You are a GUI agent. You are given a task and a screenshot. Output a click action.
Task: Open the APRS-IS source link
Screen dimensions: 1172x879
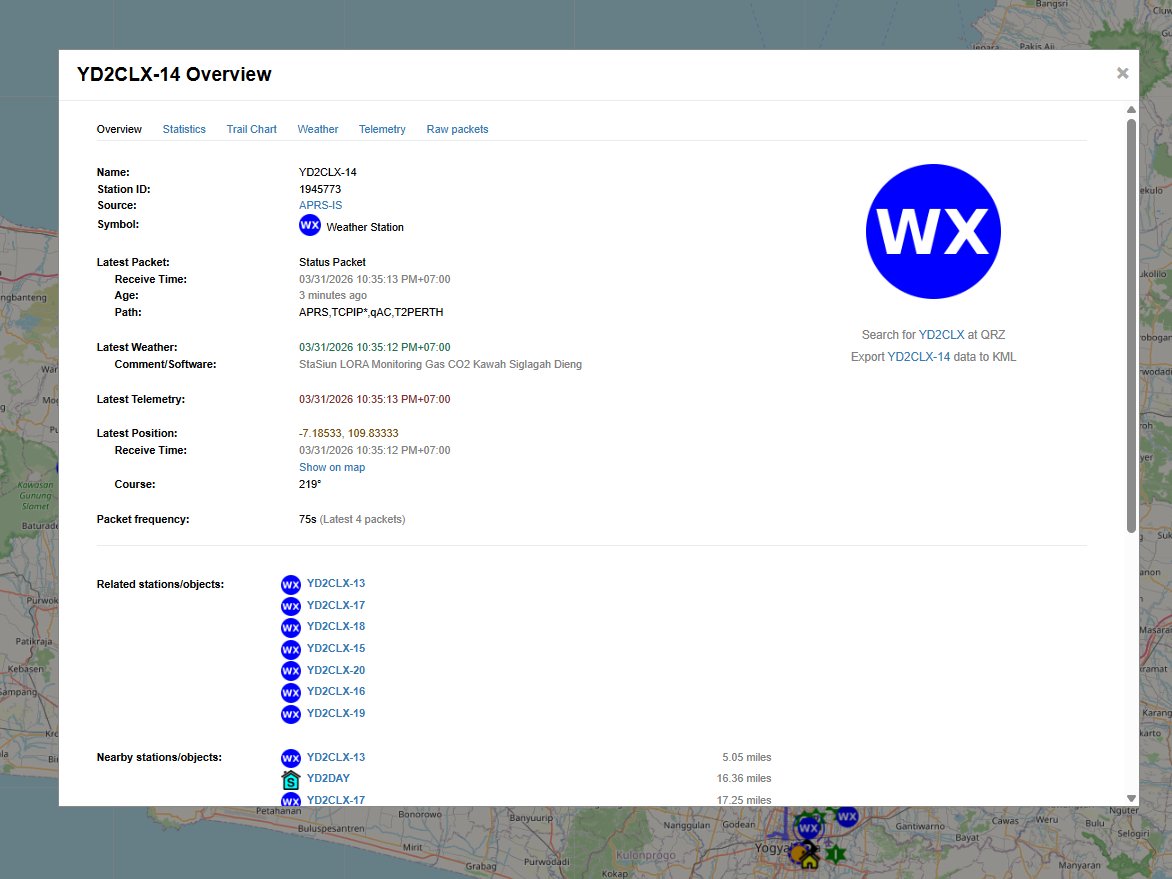(x=321, y=206)
